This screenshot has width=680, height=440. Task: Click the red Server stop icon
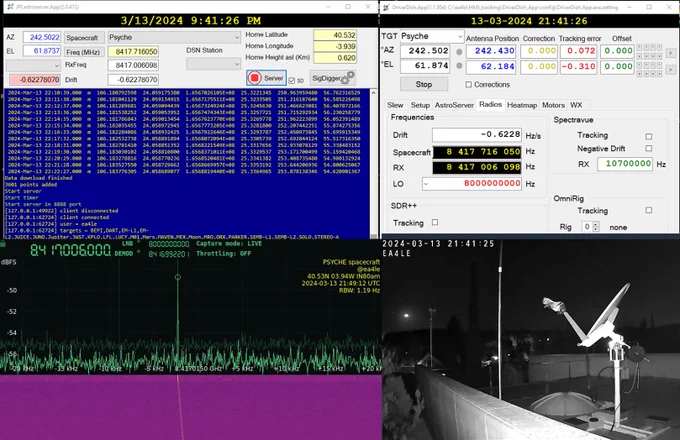(255, 78)
